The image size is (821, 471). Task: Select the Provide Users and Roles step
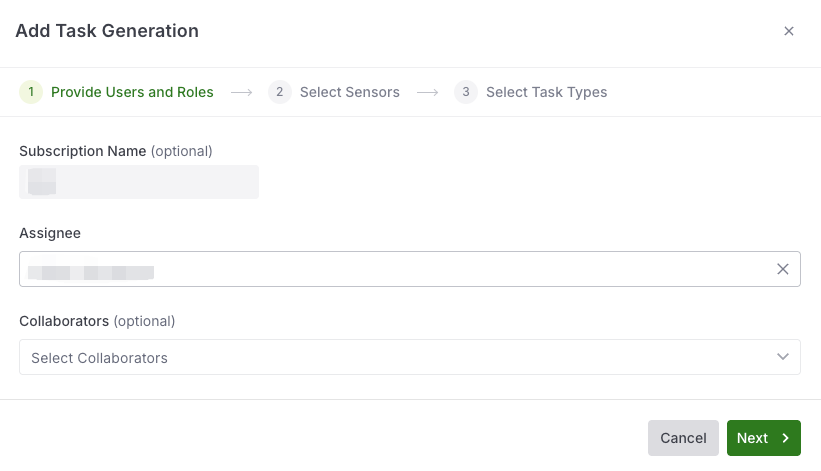click(x=132, y=92)
